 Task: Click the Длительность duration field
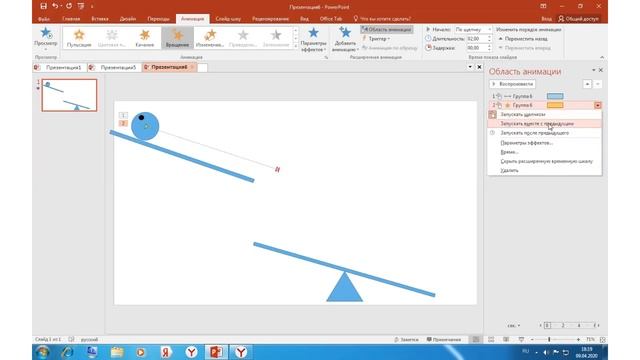478,39
